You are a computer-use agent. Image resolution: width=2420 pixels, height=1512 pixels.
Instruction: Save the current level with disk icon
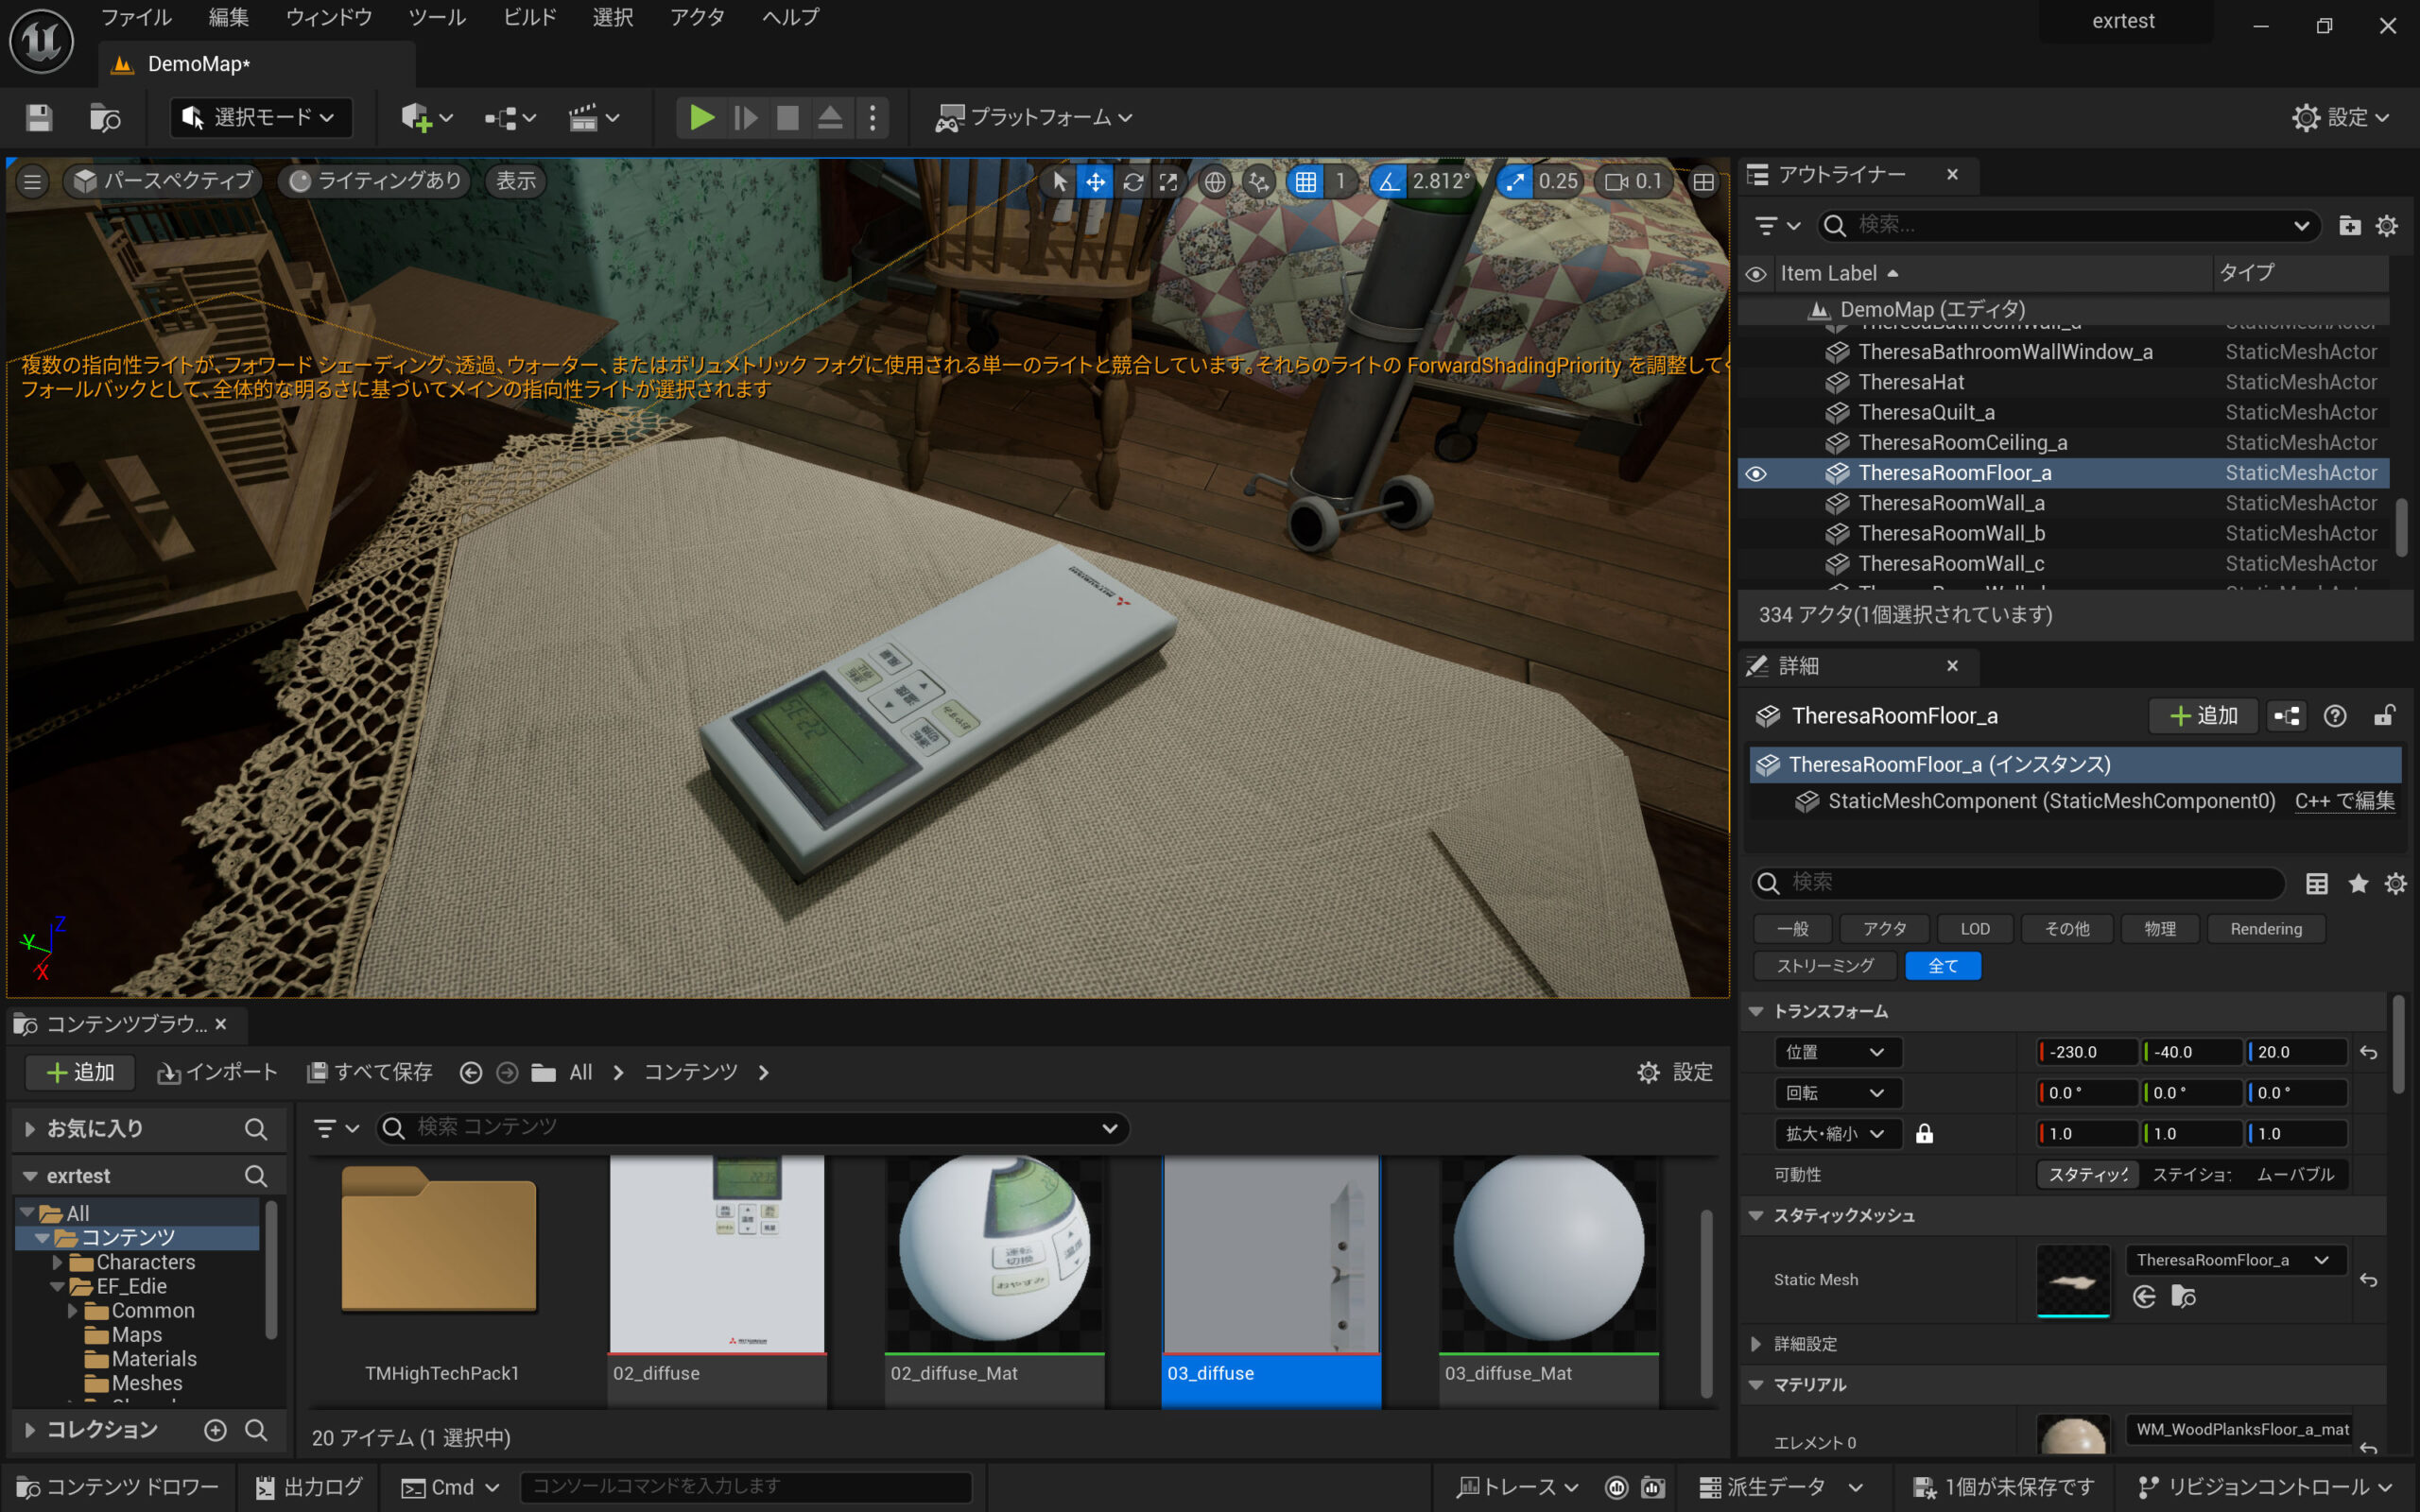[x=39, y=118]
